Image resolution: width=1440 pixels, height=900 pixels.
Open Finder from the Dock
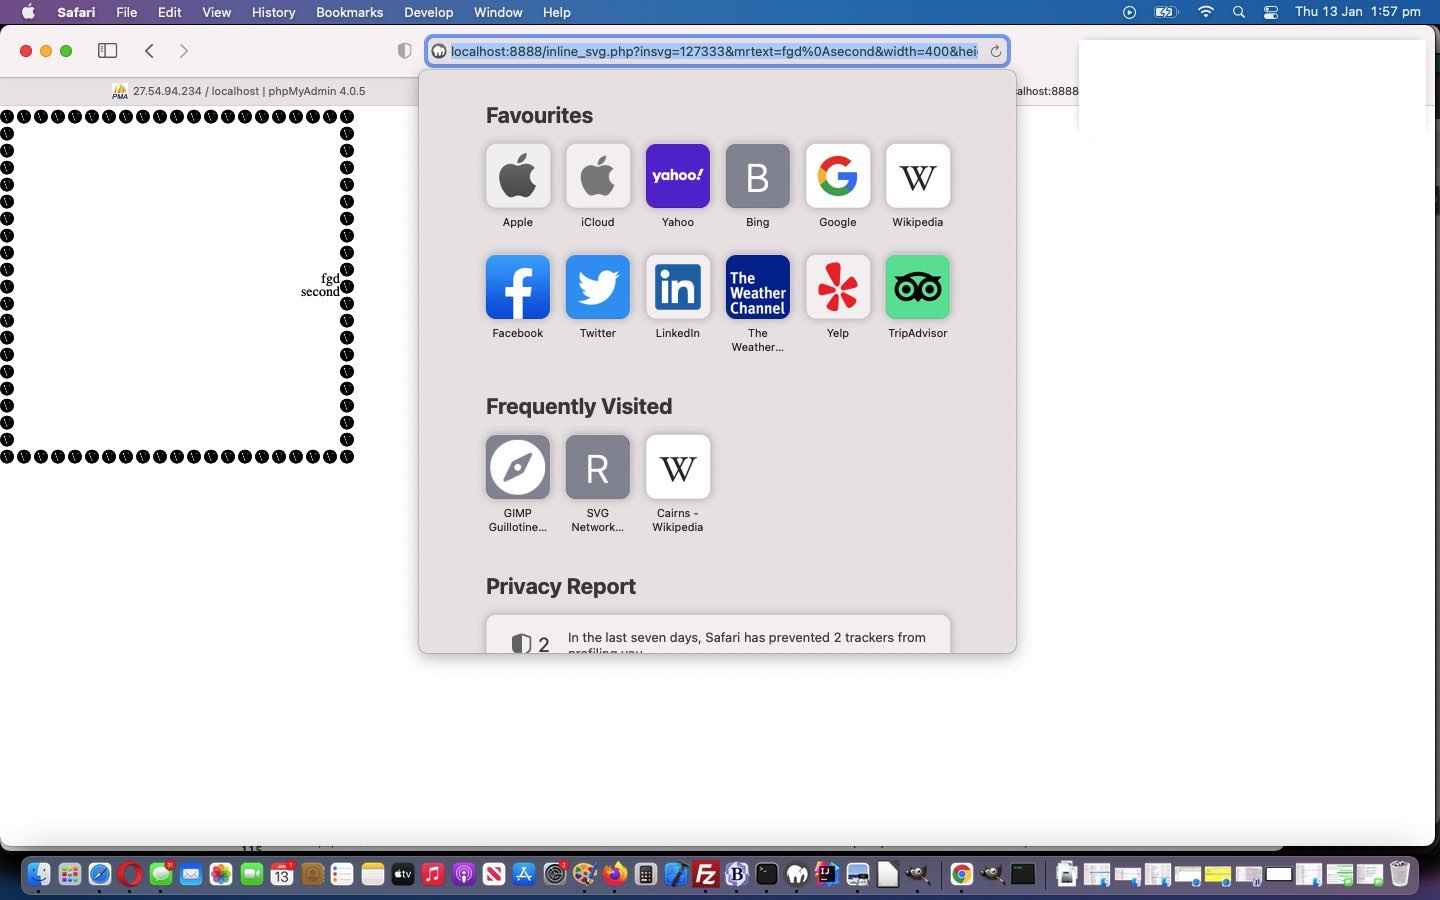coord(38,874)
